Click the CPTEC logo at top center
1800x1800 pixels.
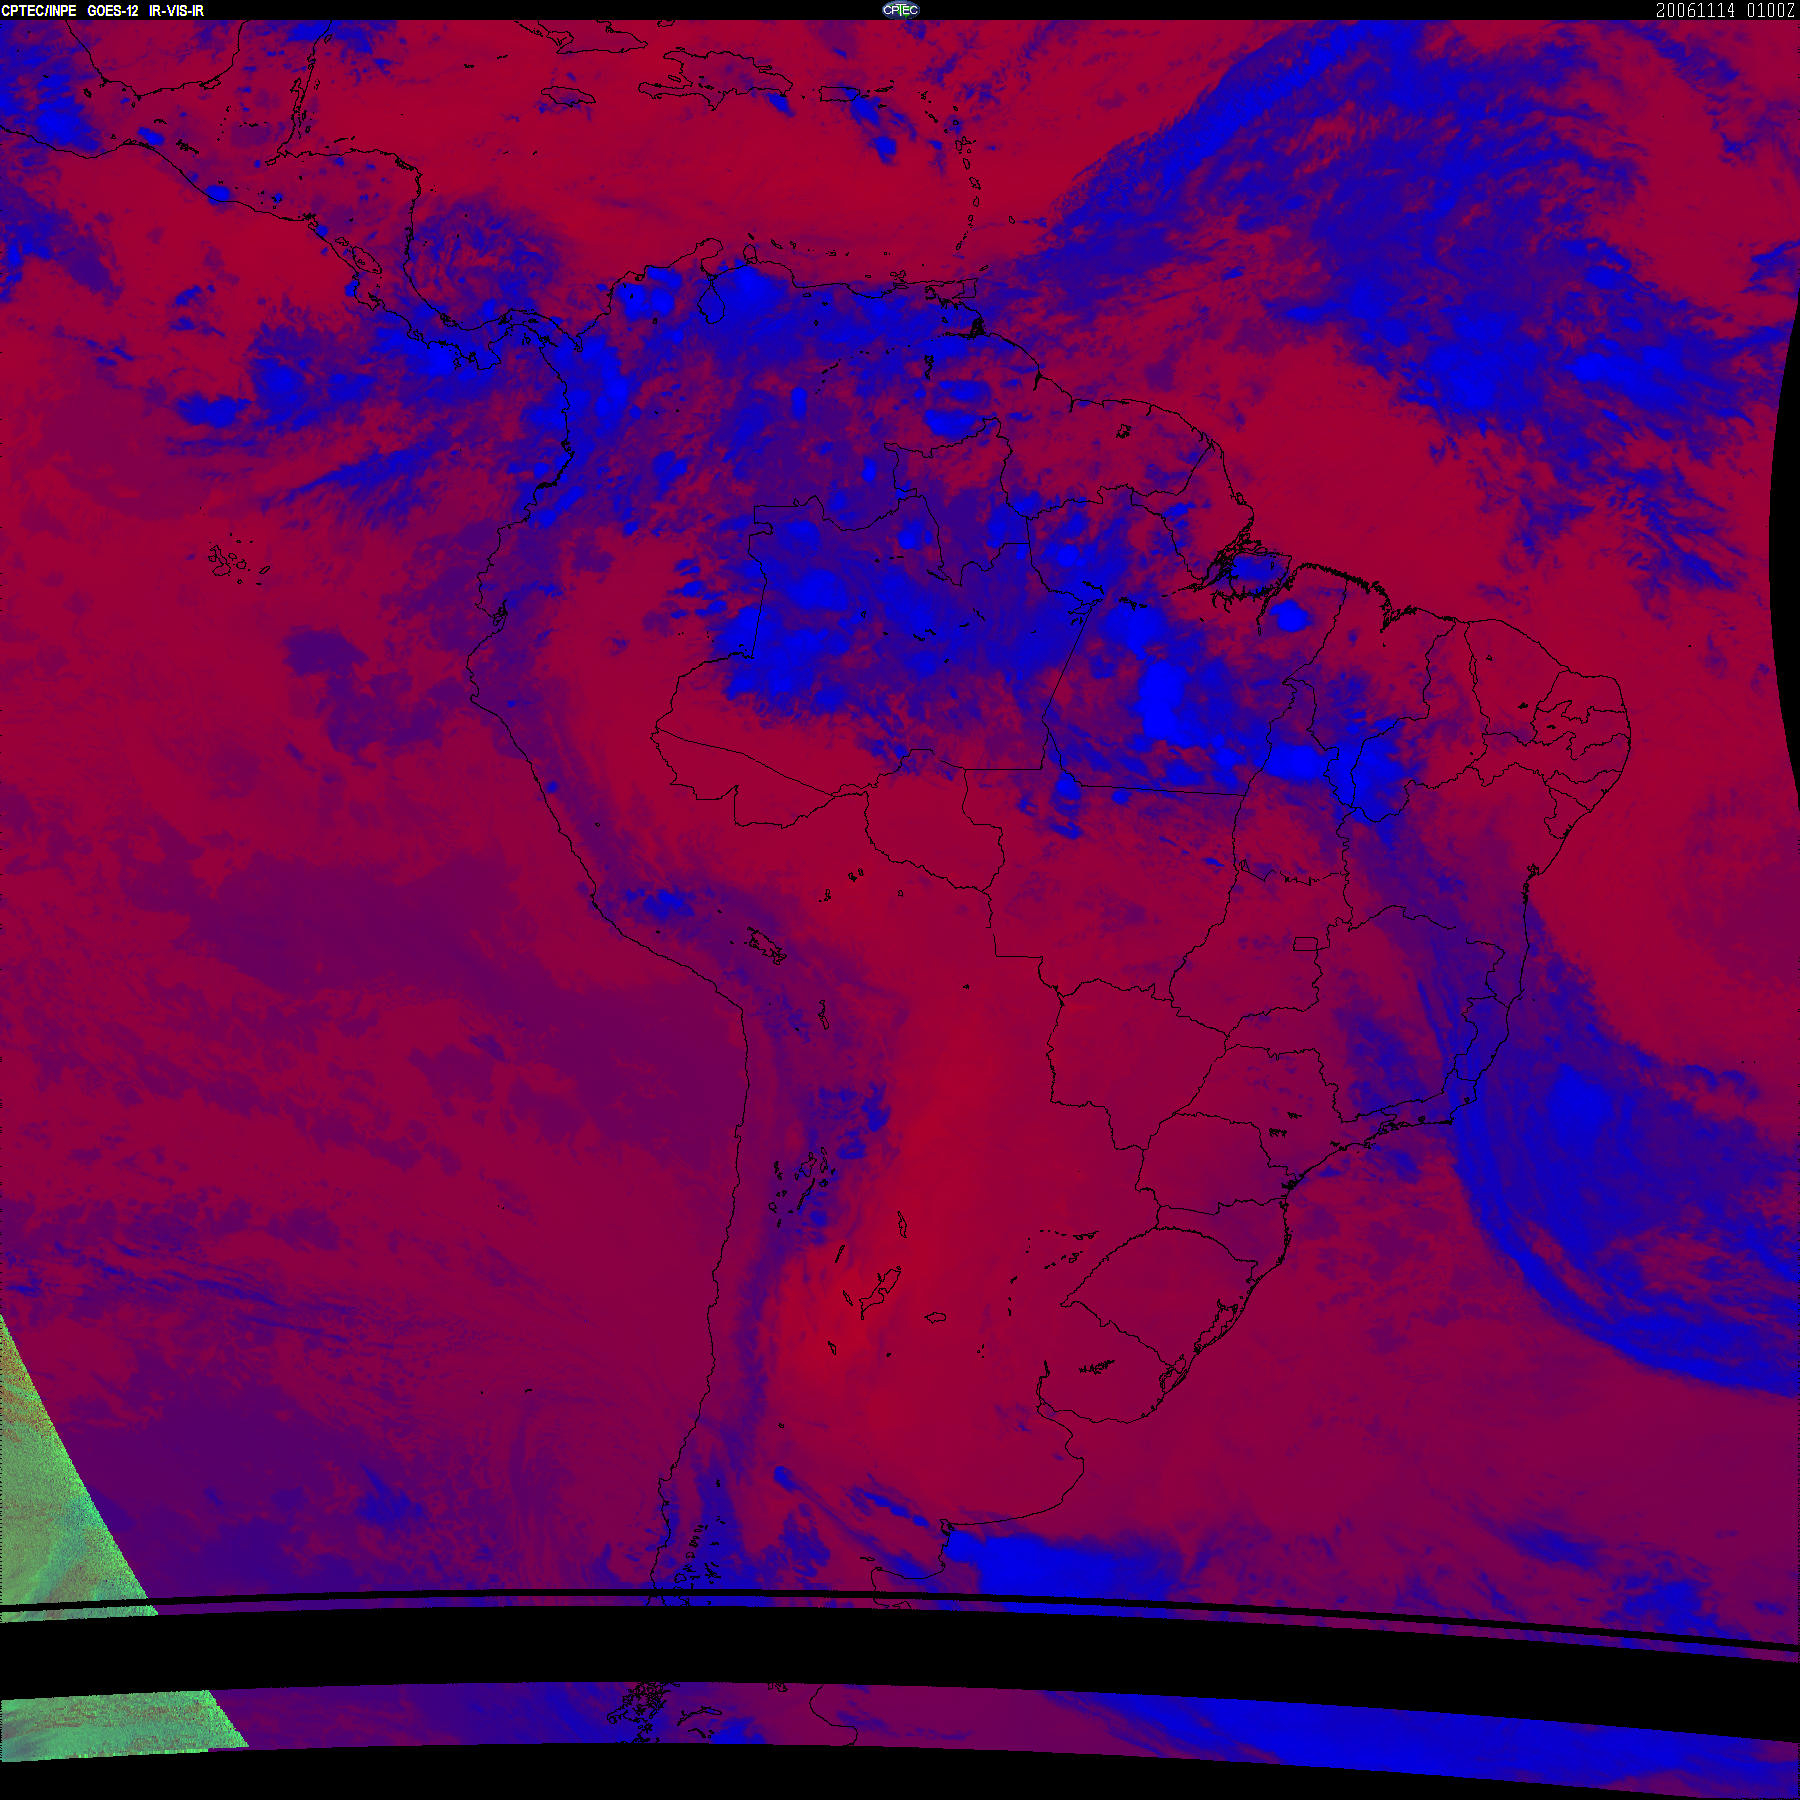(x=900, y=10)
